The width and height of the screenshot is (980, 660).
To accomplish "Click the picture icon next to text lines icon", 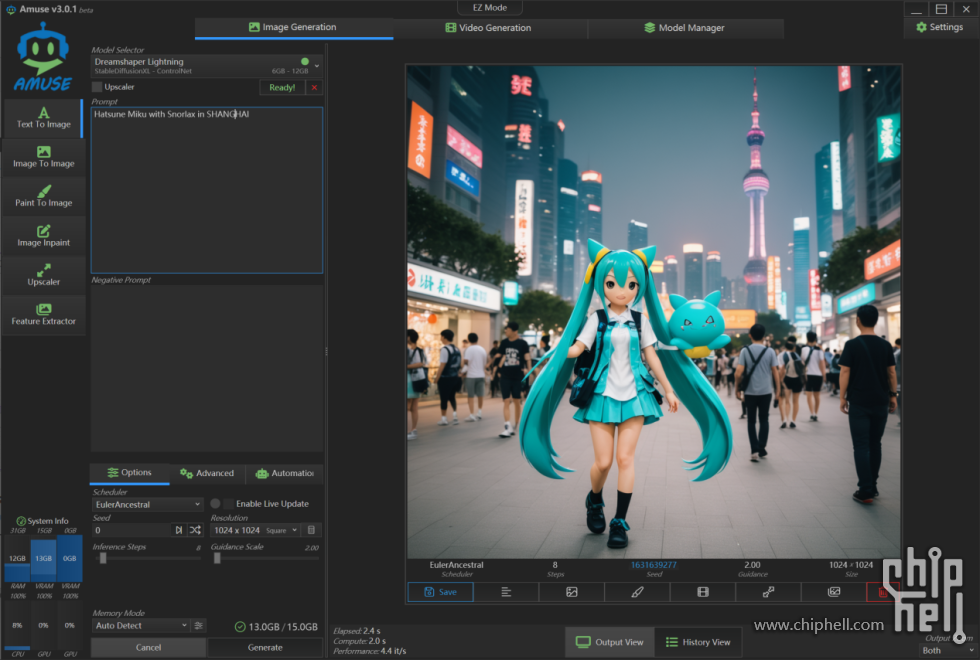I will coord(572,592).
